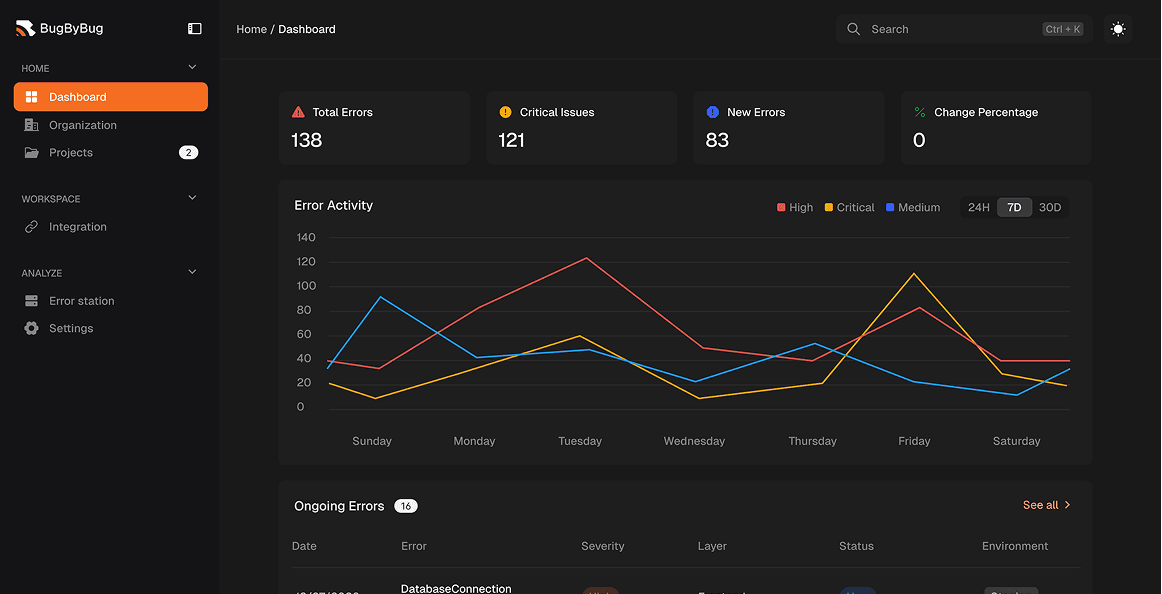Screen dimensions: 1162x594
Task: Collapse the WORKSPACE section chevron
Action: tap(192, 198)
